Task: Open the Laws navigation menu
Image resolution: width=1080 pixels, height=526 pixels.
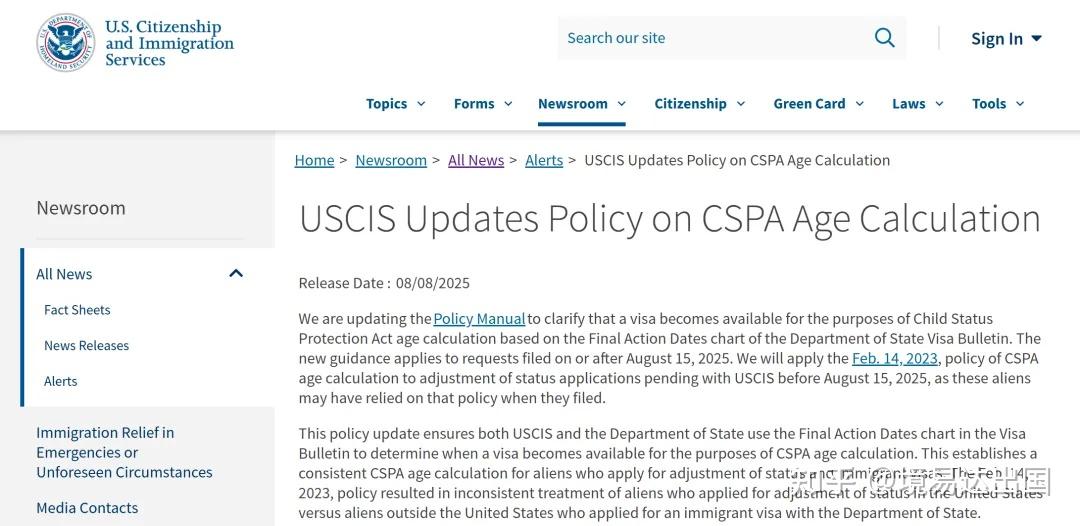Action: (917, 104)
